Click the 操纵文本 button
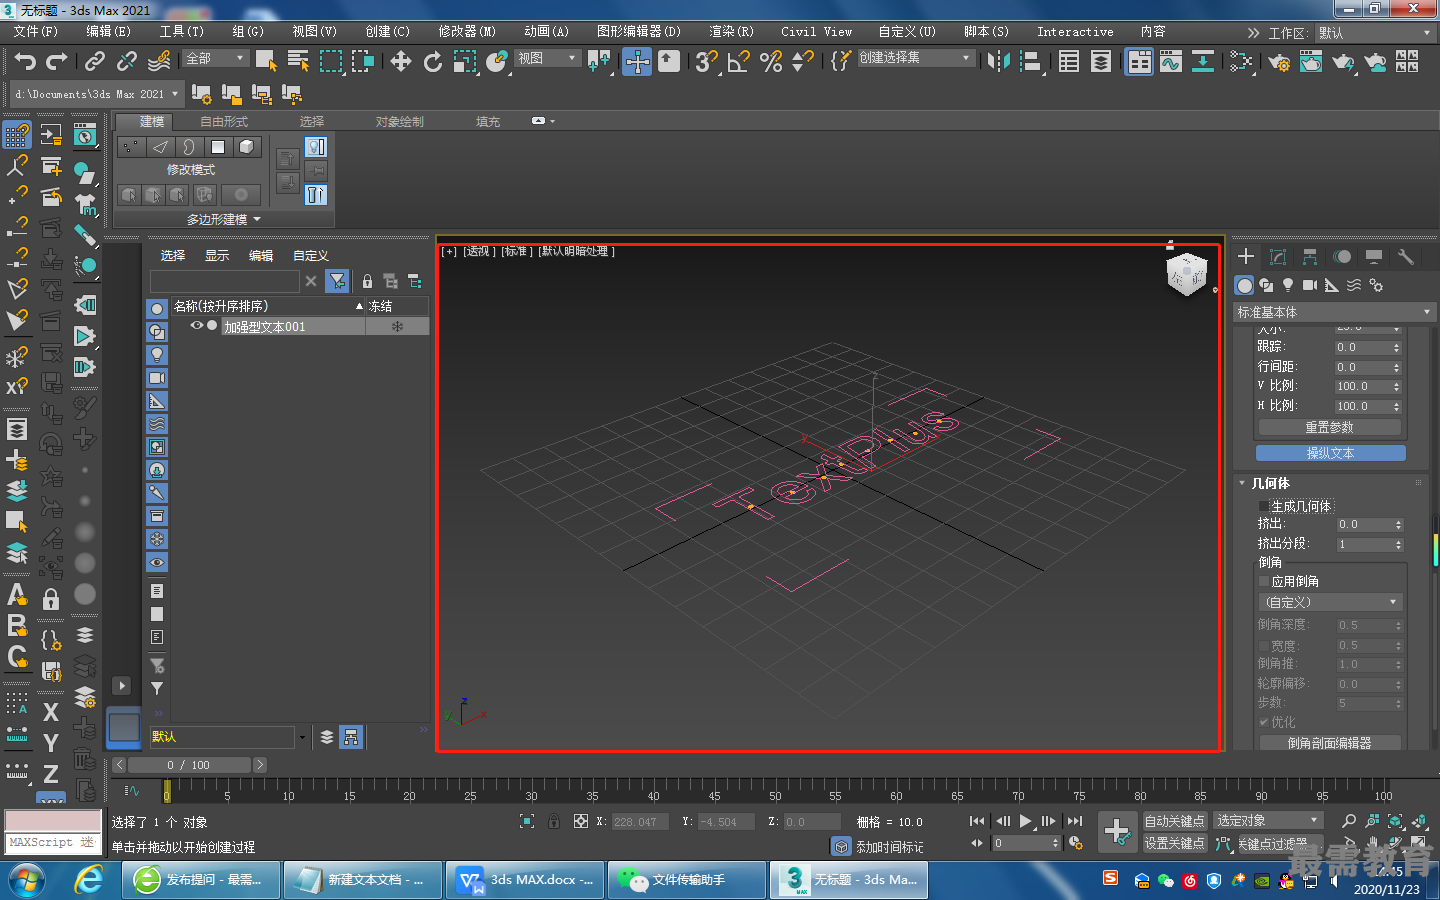 (x=1330, y=453)
